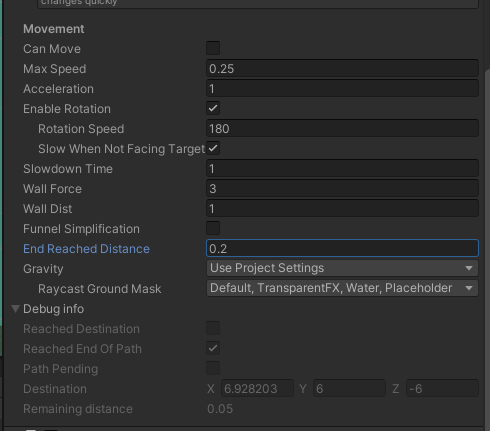Click the End Reached Distance field
The image size is (490, 431).
click(342, 248)
